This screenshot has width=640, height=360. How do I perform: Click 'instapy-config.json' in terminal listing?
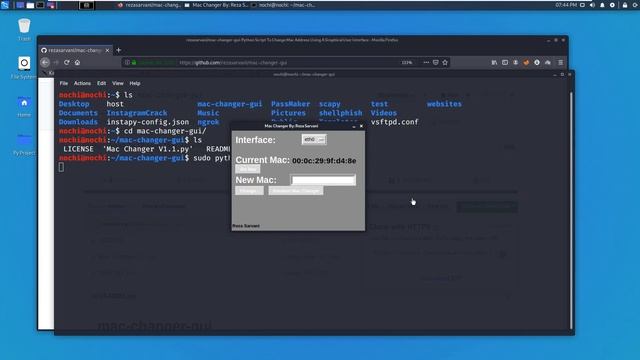148,122
